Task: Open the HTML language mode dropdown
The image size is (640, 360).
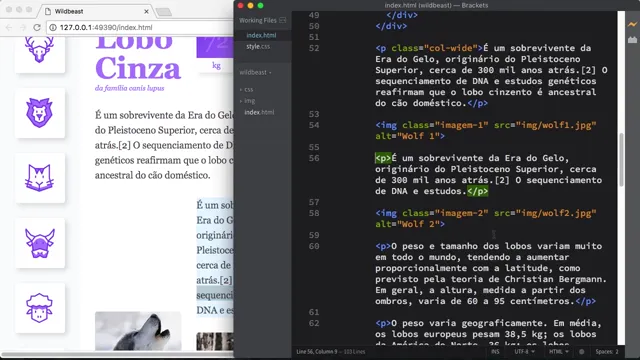Action: click(558, 351)
